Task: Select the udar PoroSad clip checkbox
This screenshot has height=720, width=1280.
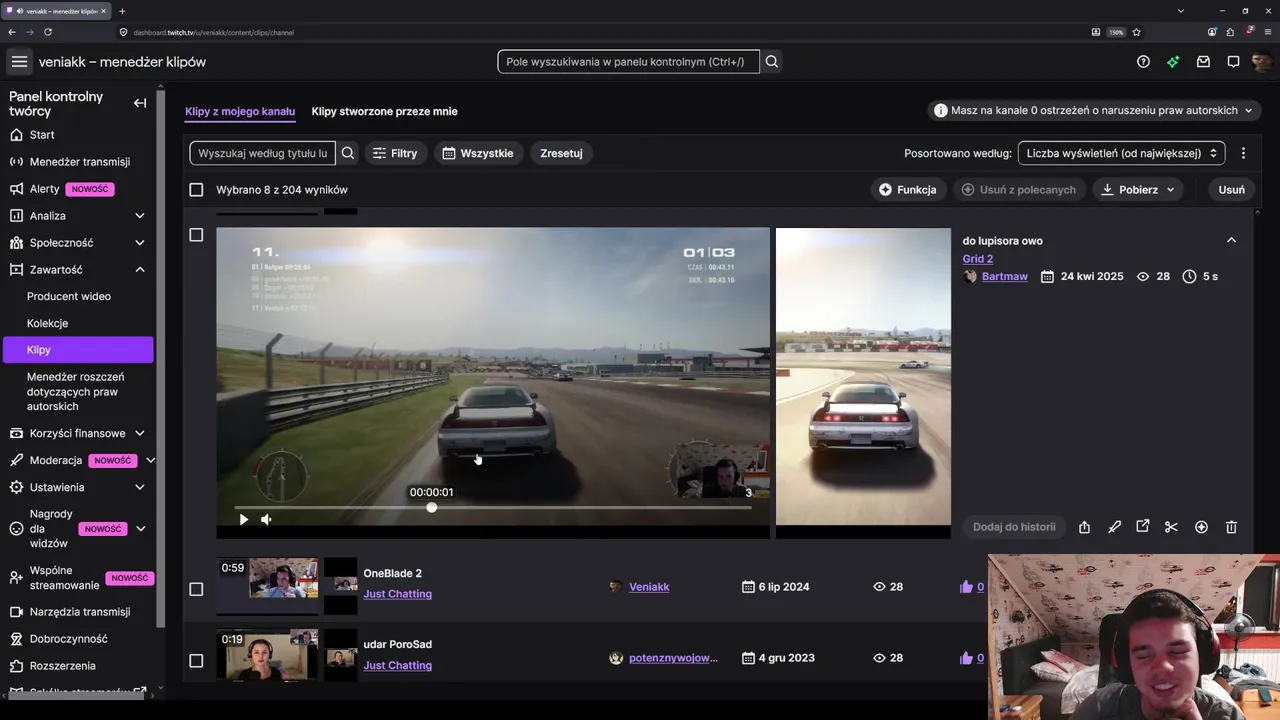Action: [x=196, y=661]
